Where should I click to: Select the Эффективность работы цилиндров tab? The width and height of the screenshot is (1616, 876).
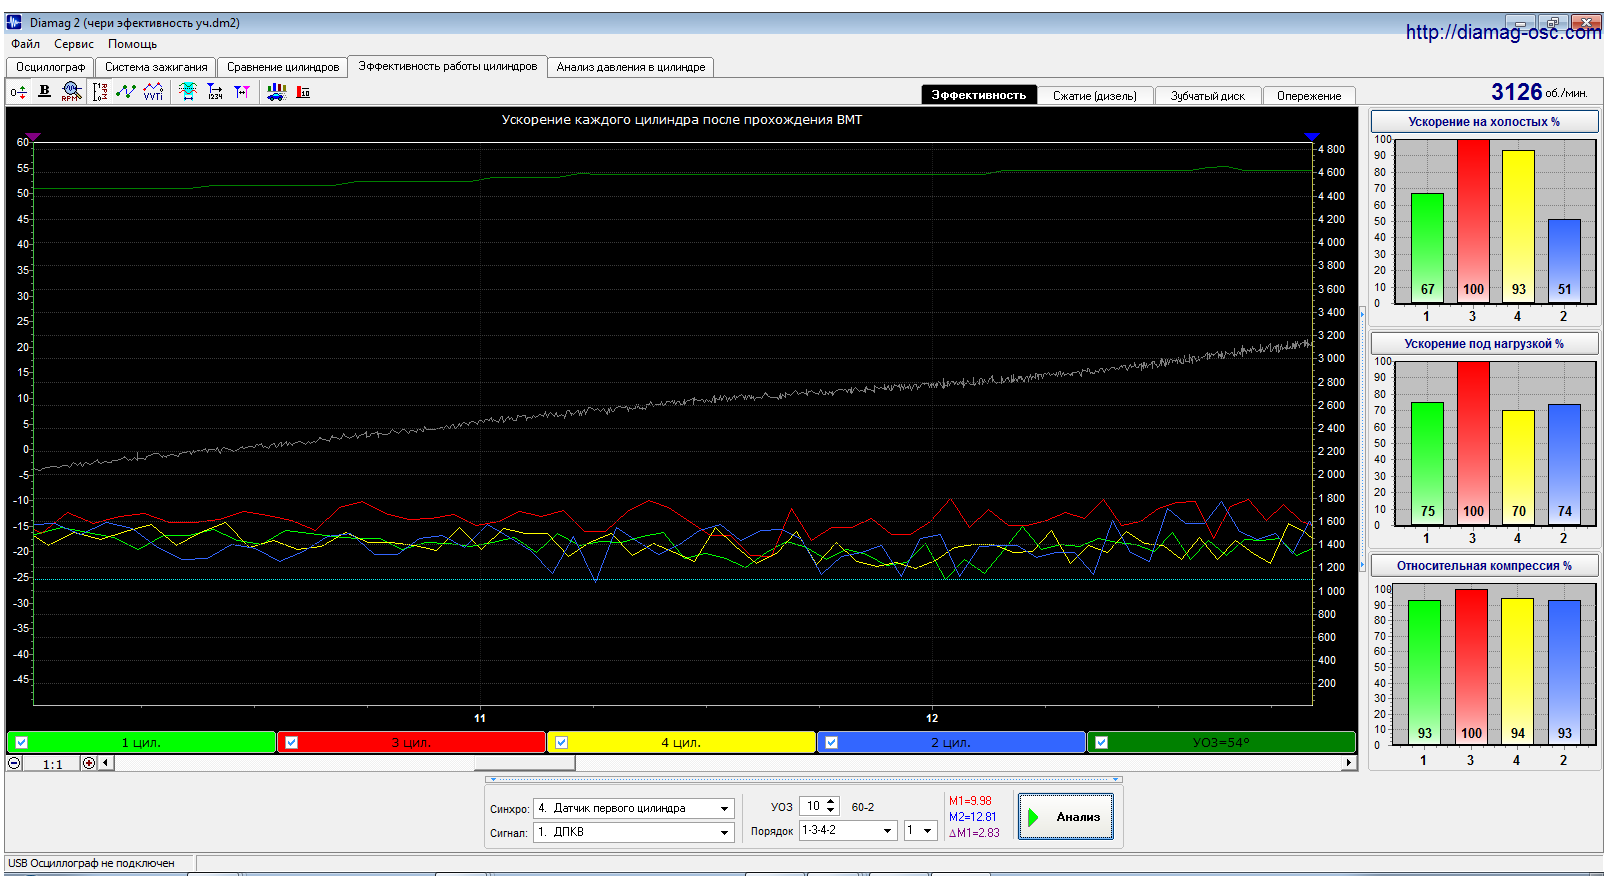pyautogui.click(x=448, y=66)
